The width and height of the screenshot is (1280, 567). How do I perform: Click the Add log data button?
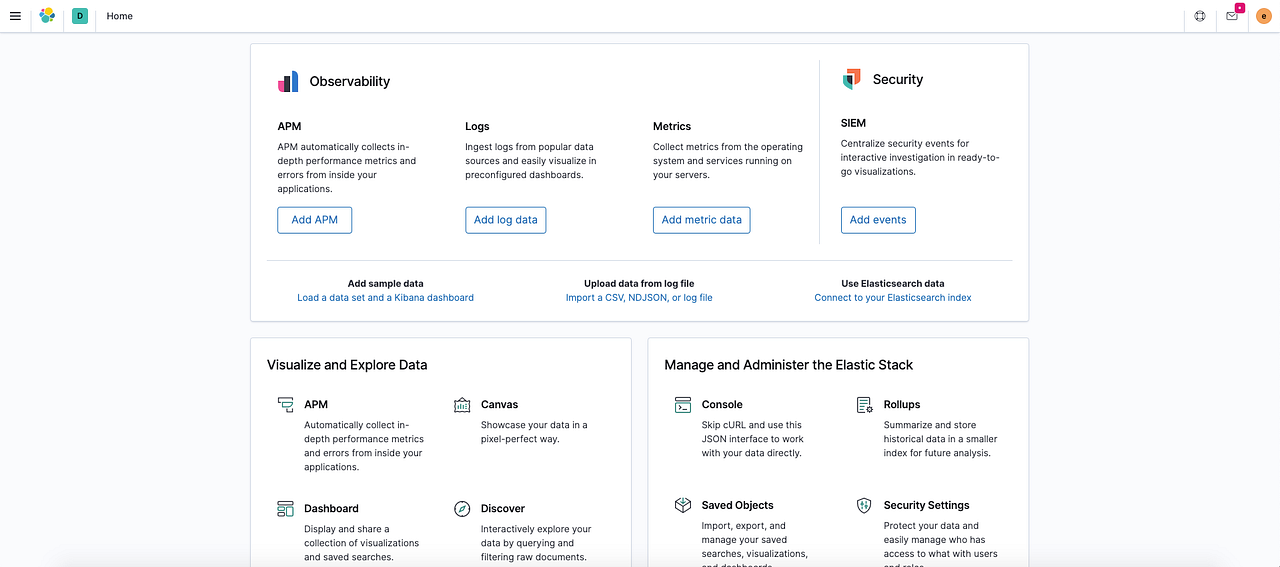(x=505, y=220)
